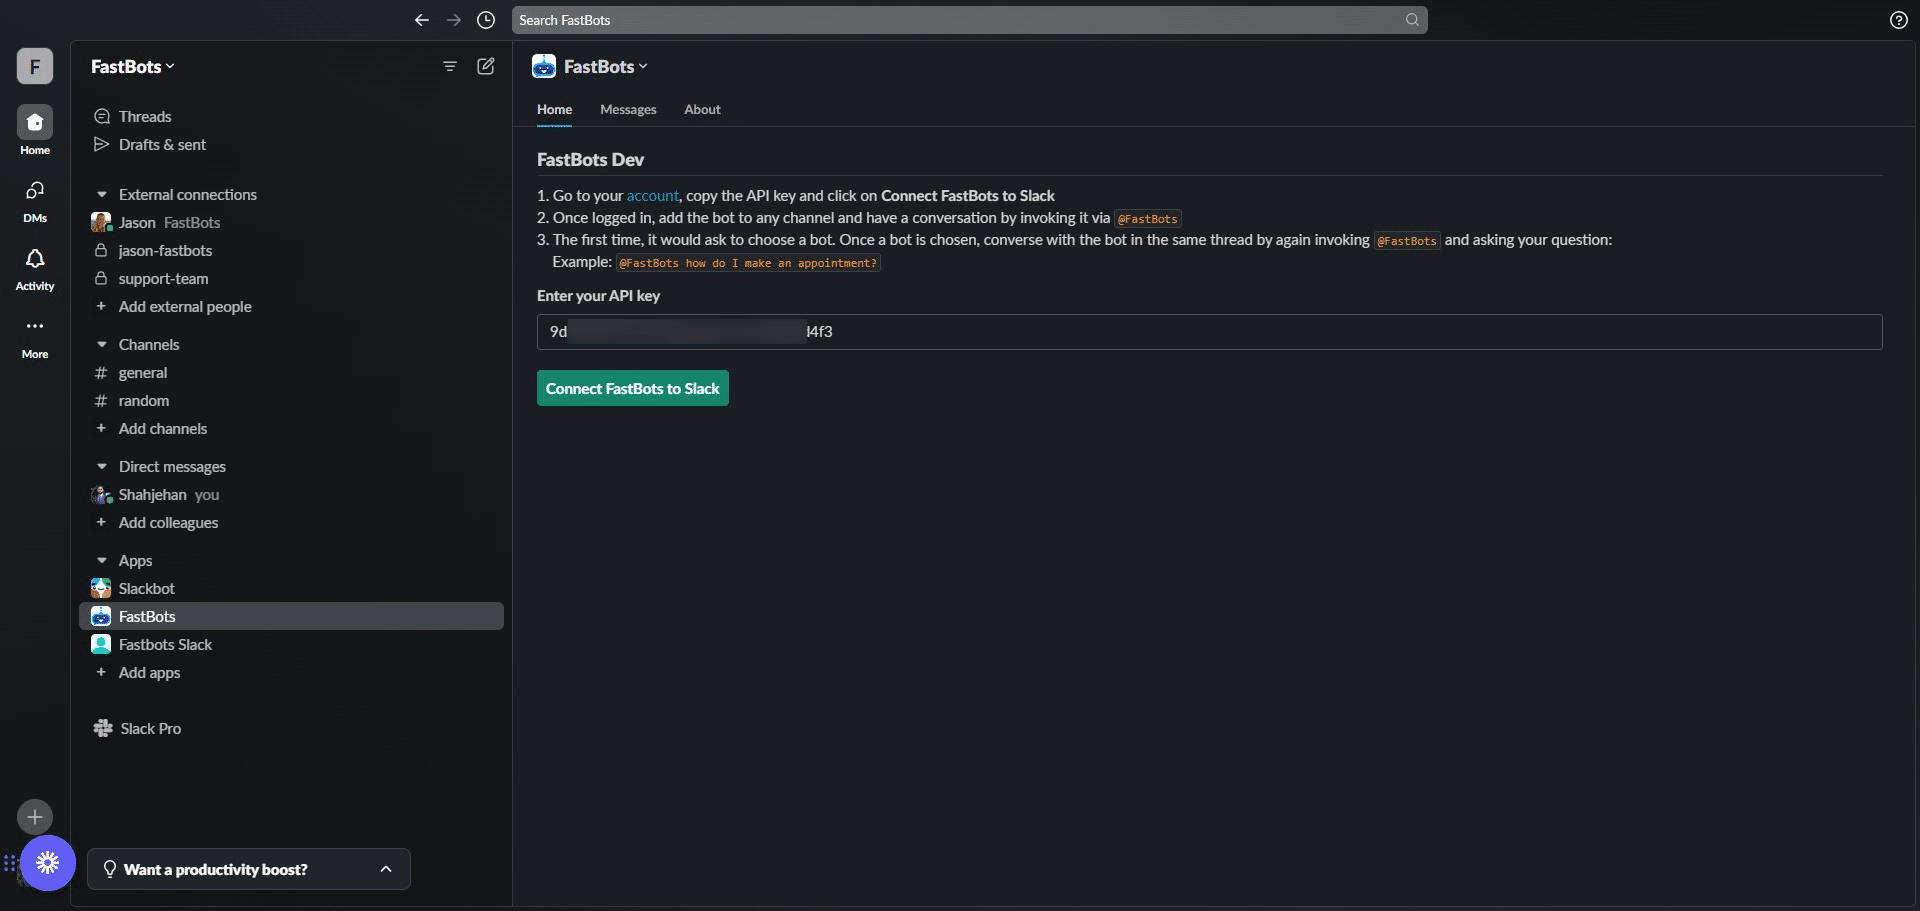Open Fastbots Slack app
The image size is (1920, 911).
click(292, 645)
